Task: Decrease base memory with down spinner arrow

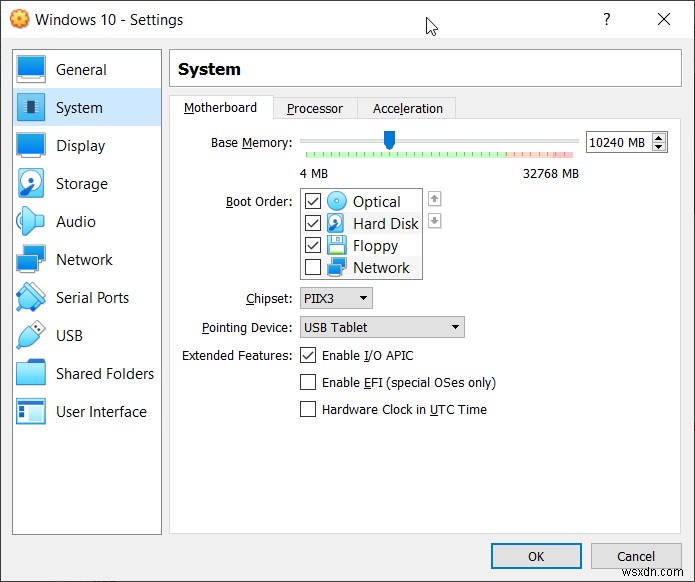Action: click(659, 147)
